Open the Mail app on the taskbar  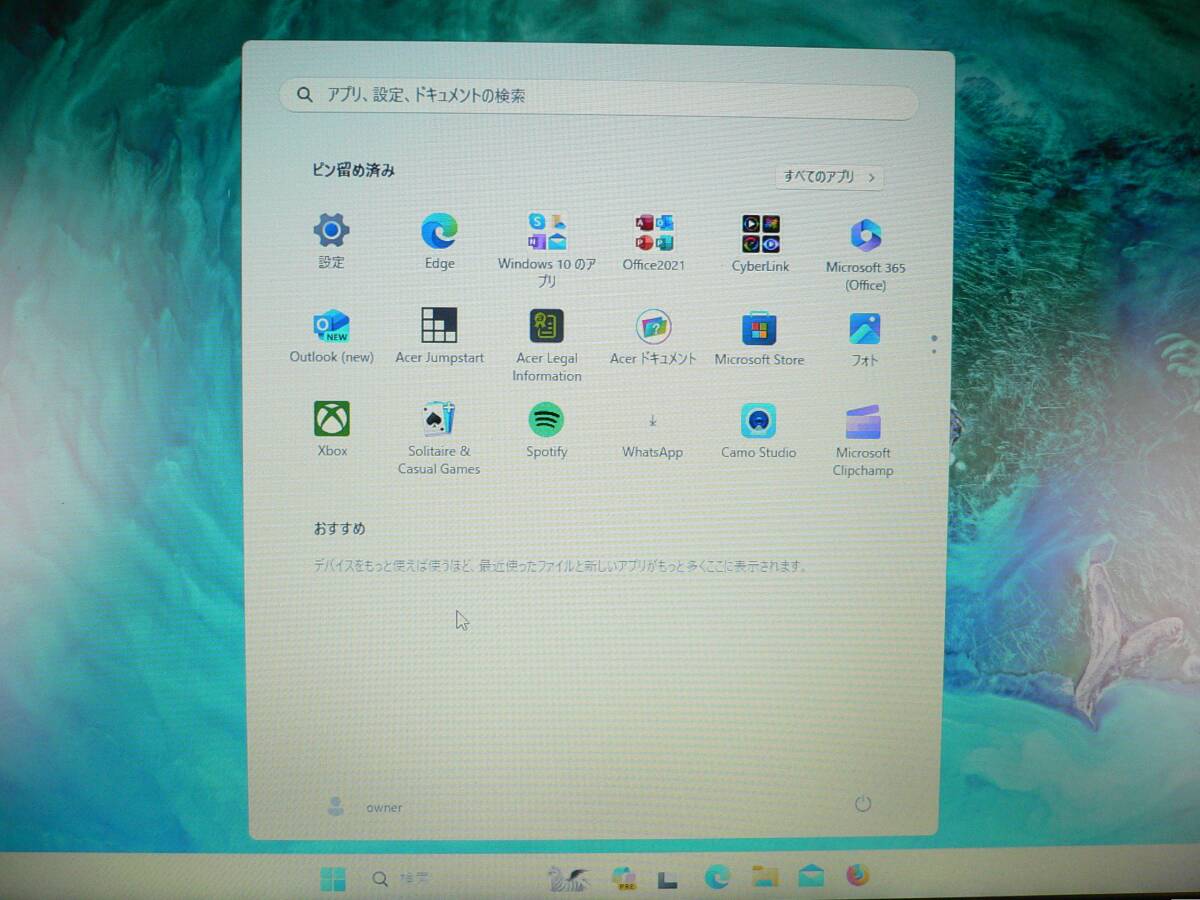click(811, 877)
